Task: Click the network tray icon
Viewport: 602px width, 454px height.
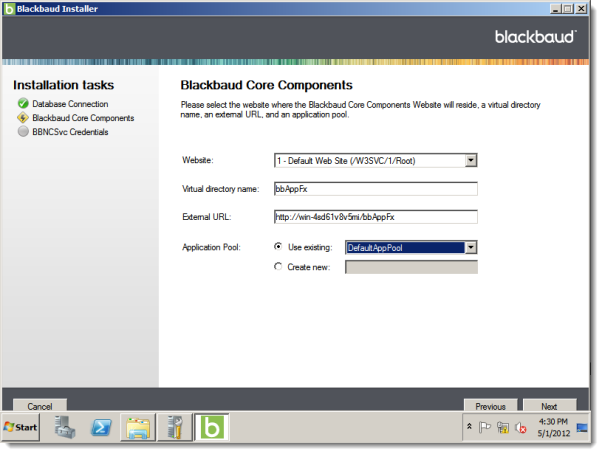Action: point(503,427)
